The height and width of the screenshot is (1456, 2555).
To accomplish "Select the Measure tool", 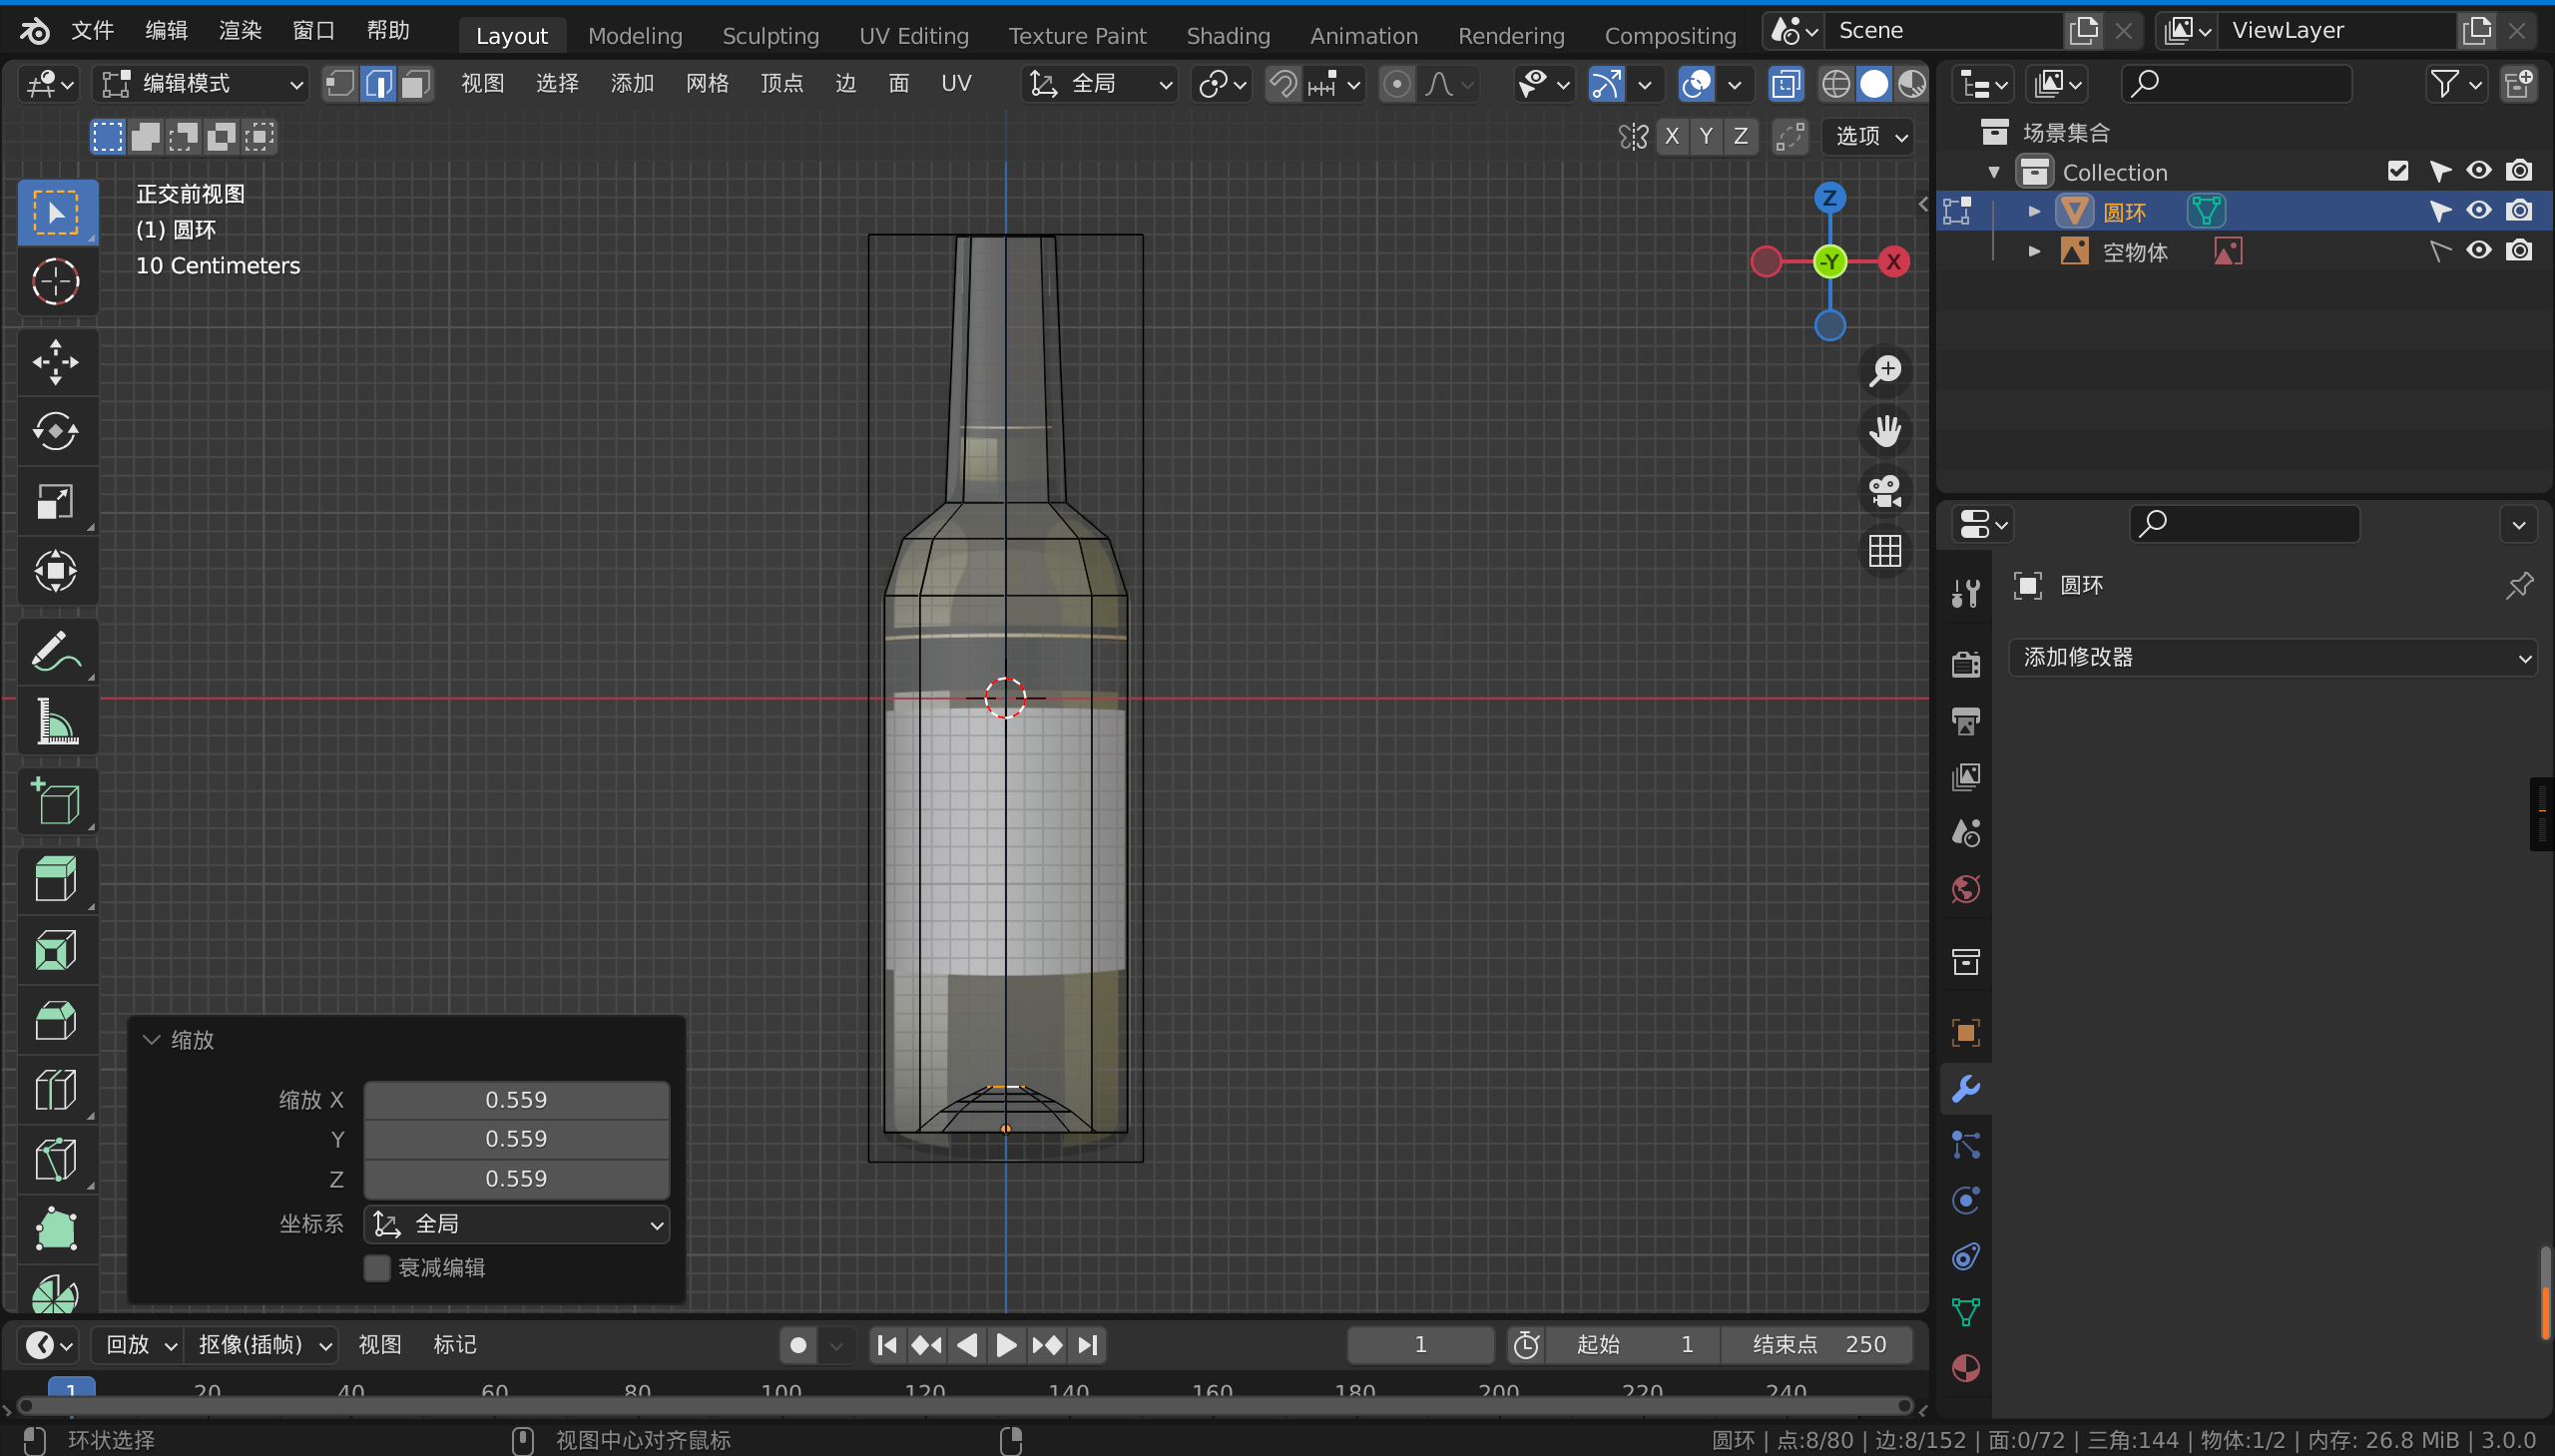I will click(x=57, y=721).
